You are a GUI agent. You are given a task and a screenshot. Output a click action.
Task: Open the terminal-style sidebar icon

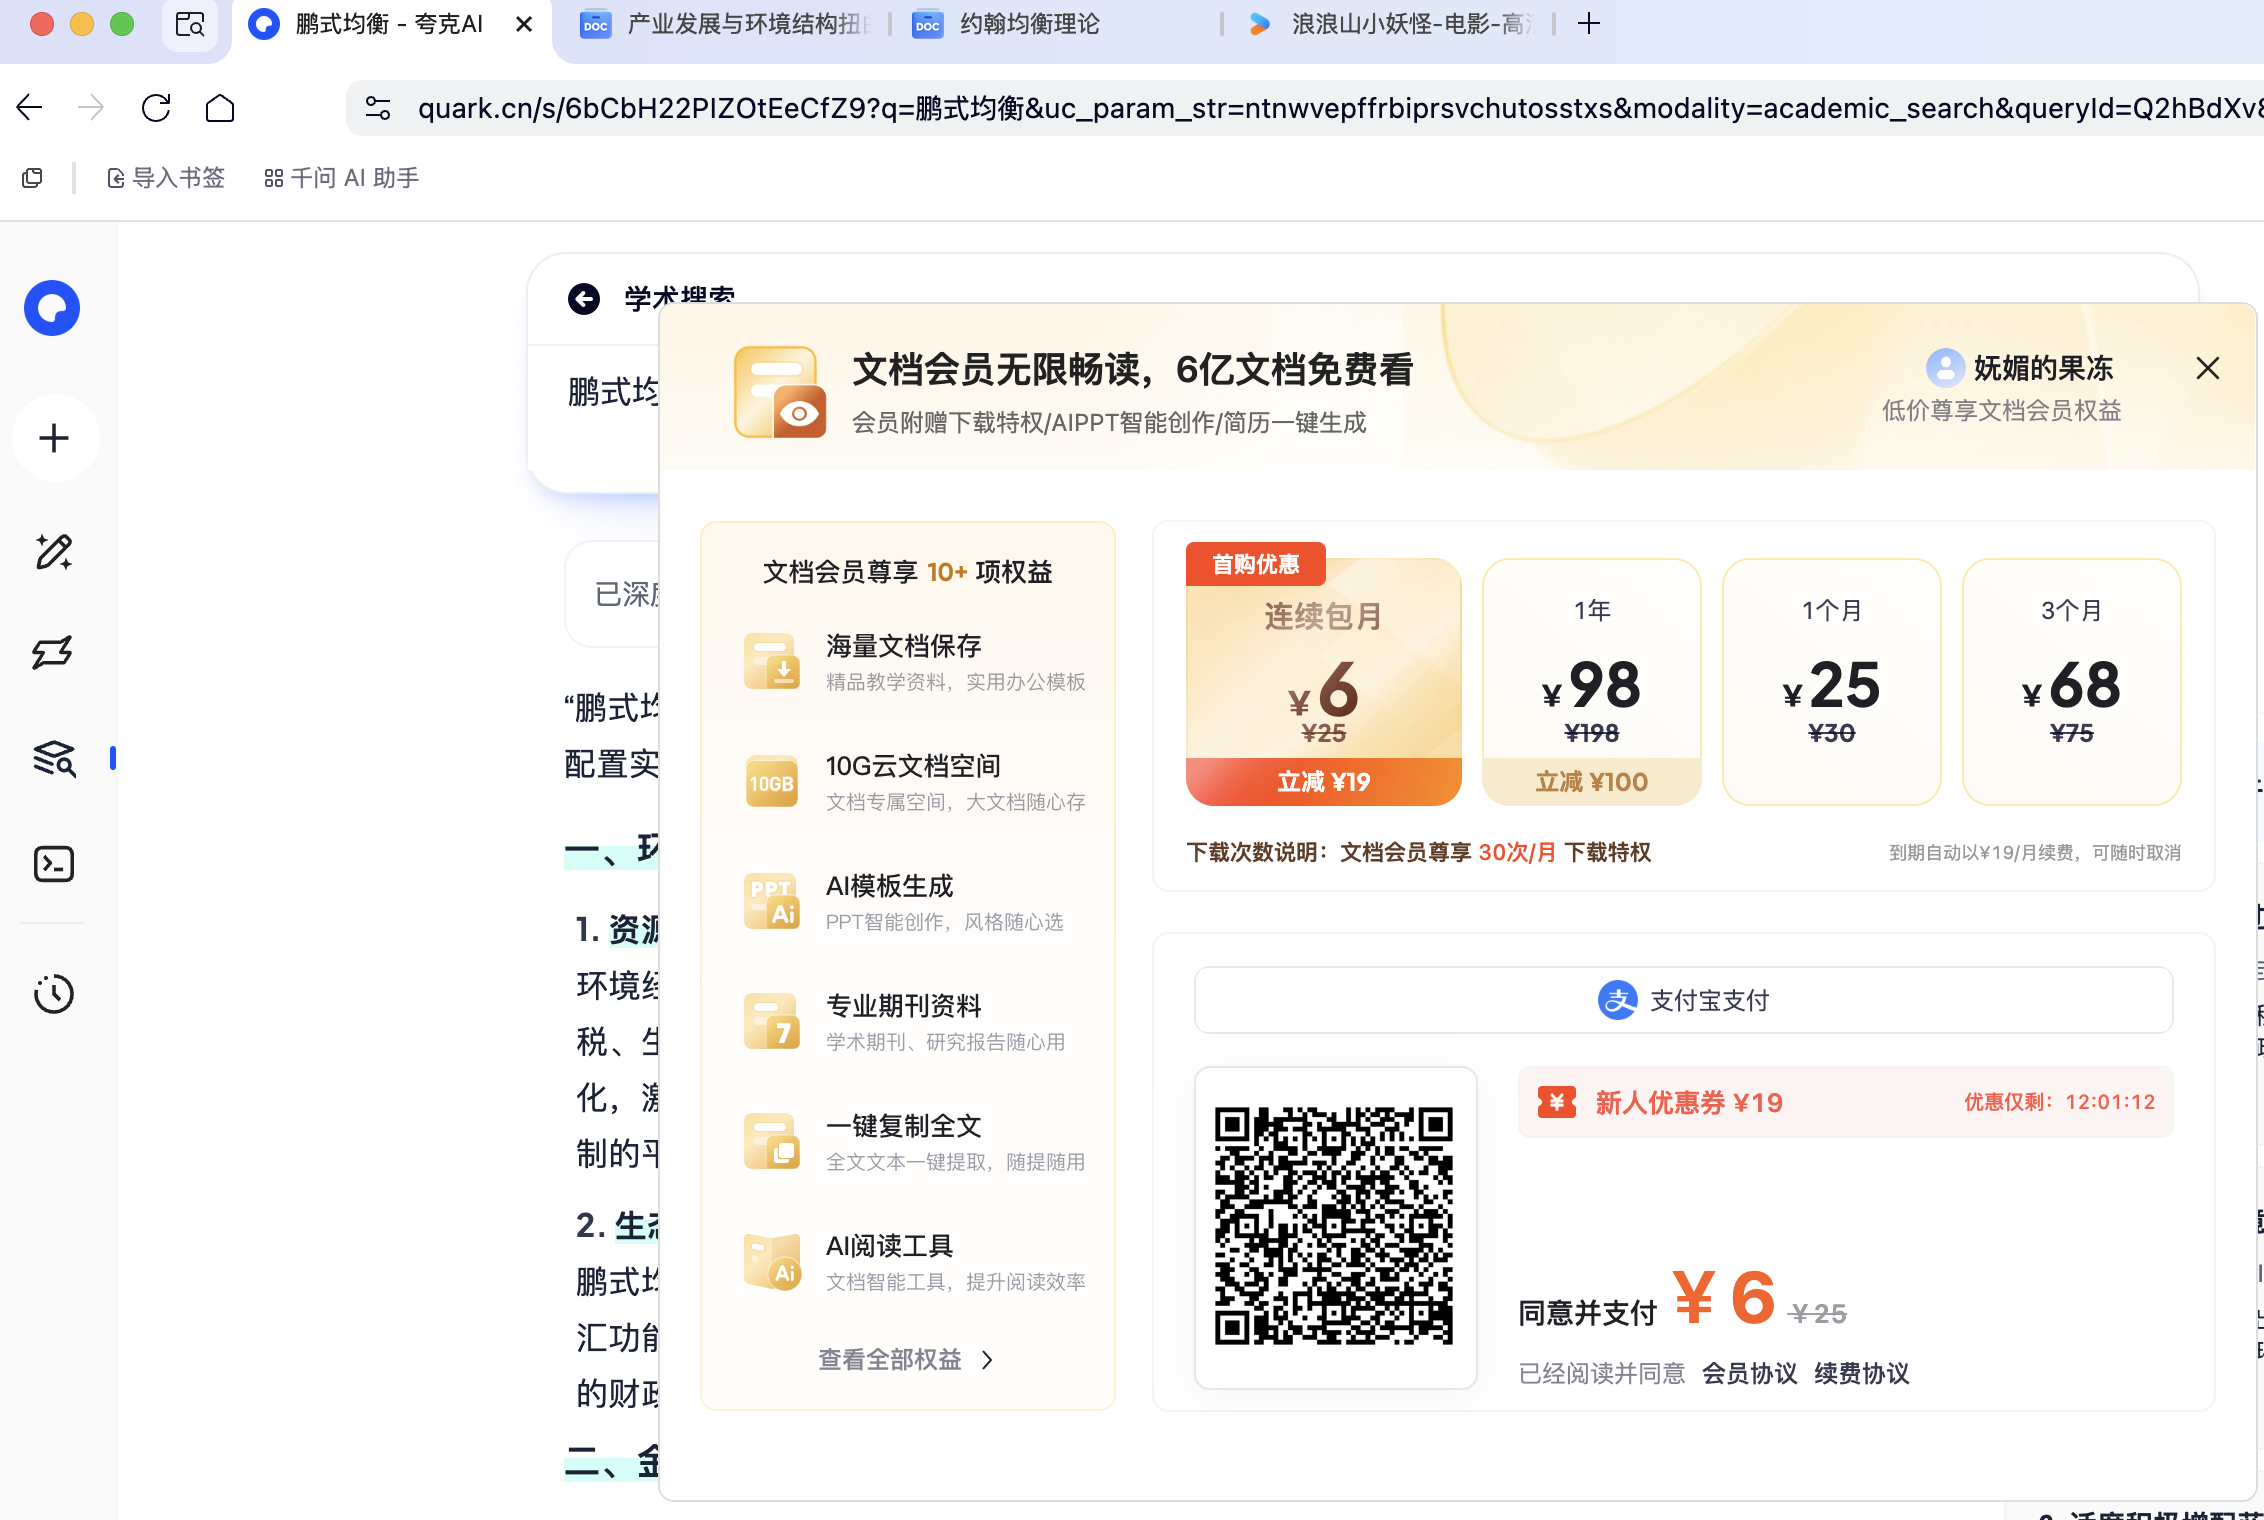[54, 864]
